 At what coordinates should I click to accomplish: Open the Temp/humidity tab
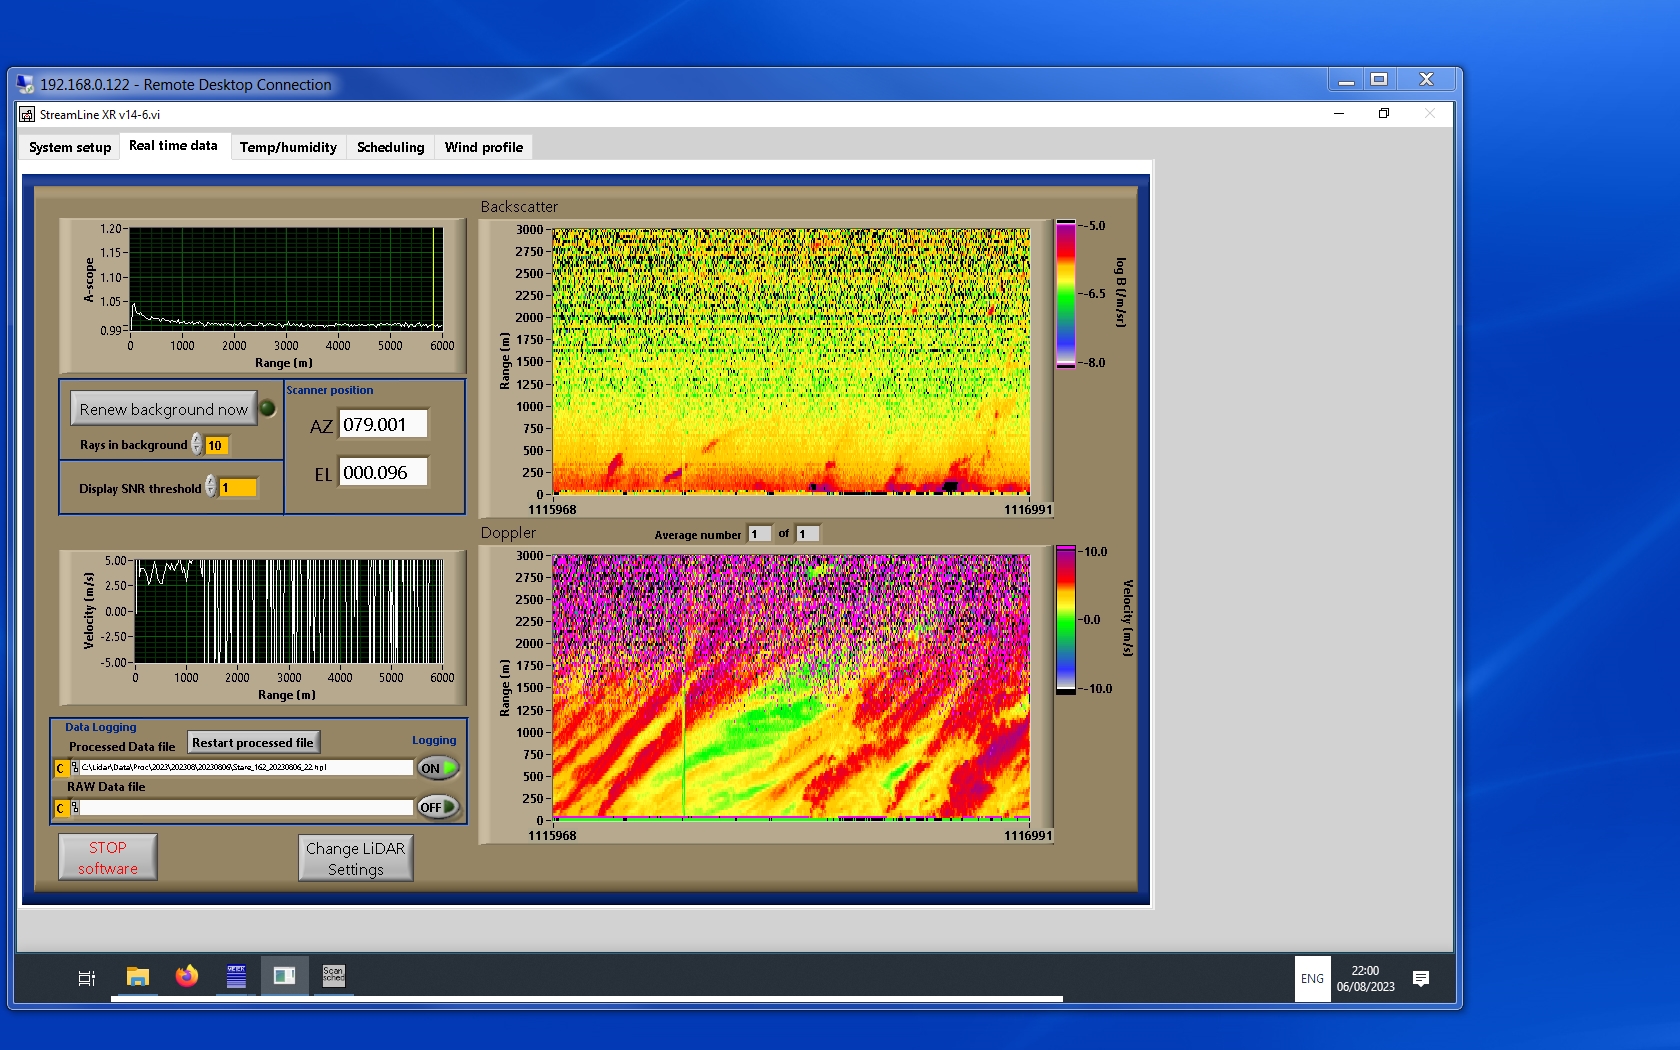[288, 147]
